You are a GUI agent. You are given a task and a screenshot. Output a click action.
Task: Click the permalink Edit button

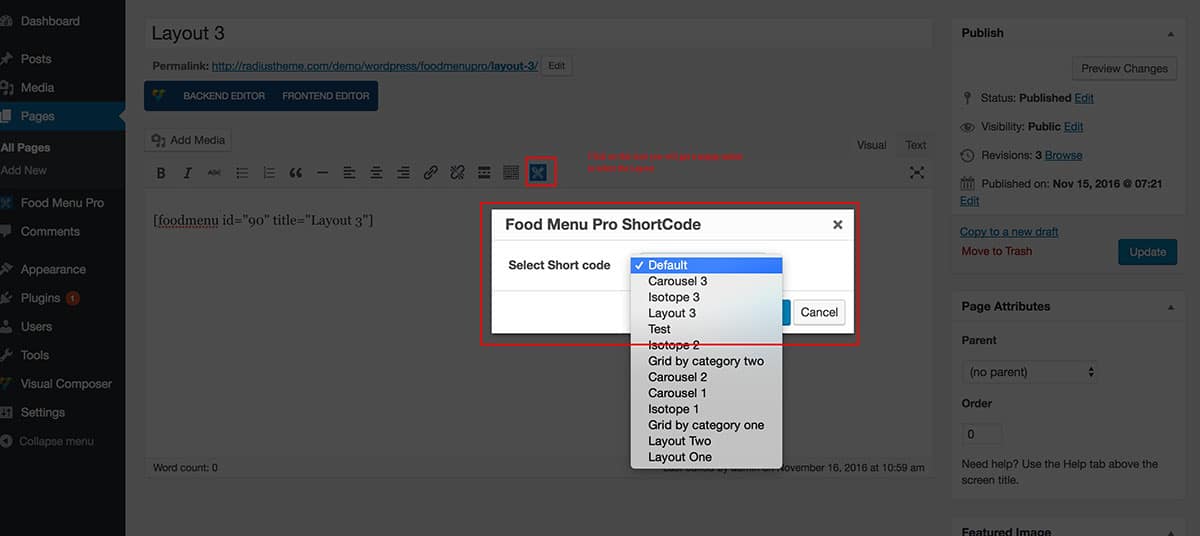pos(557,66)
